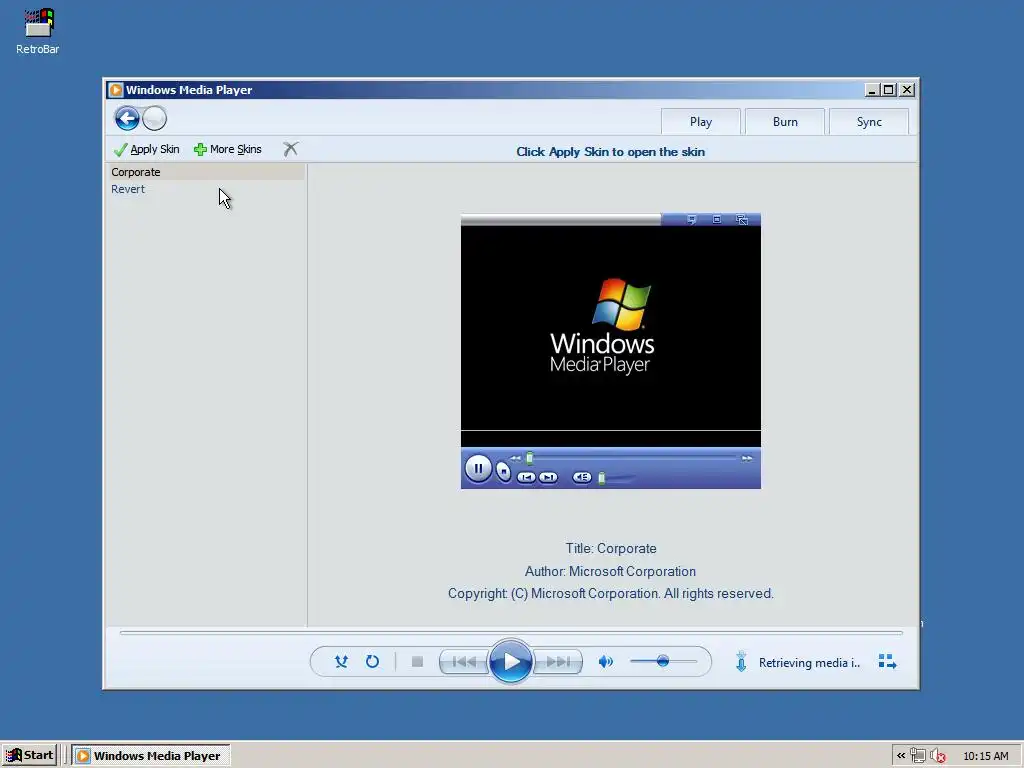Skip to next track
Image resolution: width=1024 pixels, height=768 pixels.
558,662
